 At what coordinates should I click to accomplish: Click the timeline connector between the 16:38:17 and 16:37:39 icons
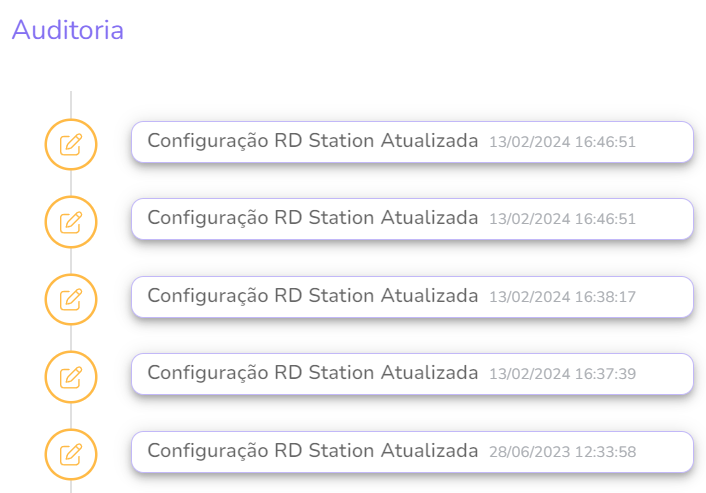[x=71, y=338]
